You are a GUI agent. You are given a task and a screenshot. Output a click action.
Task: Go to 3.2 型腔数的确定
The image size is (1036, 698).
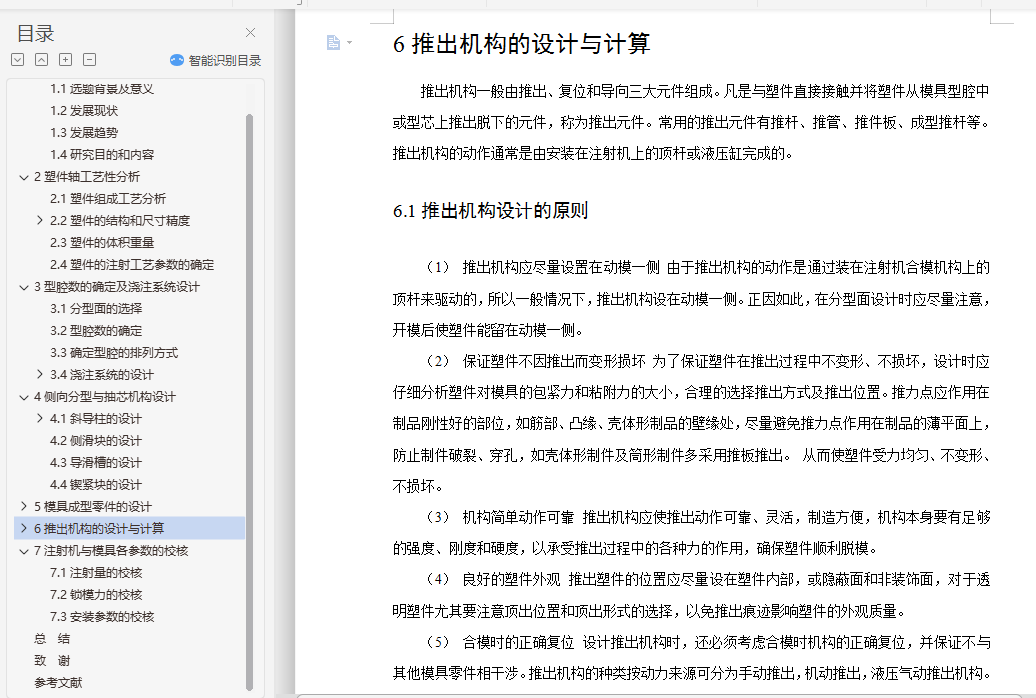point(96,330)
